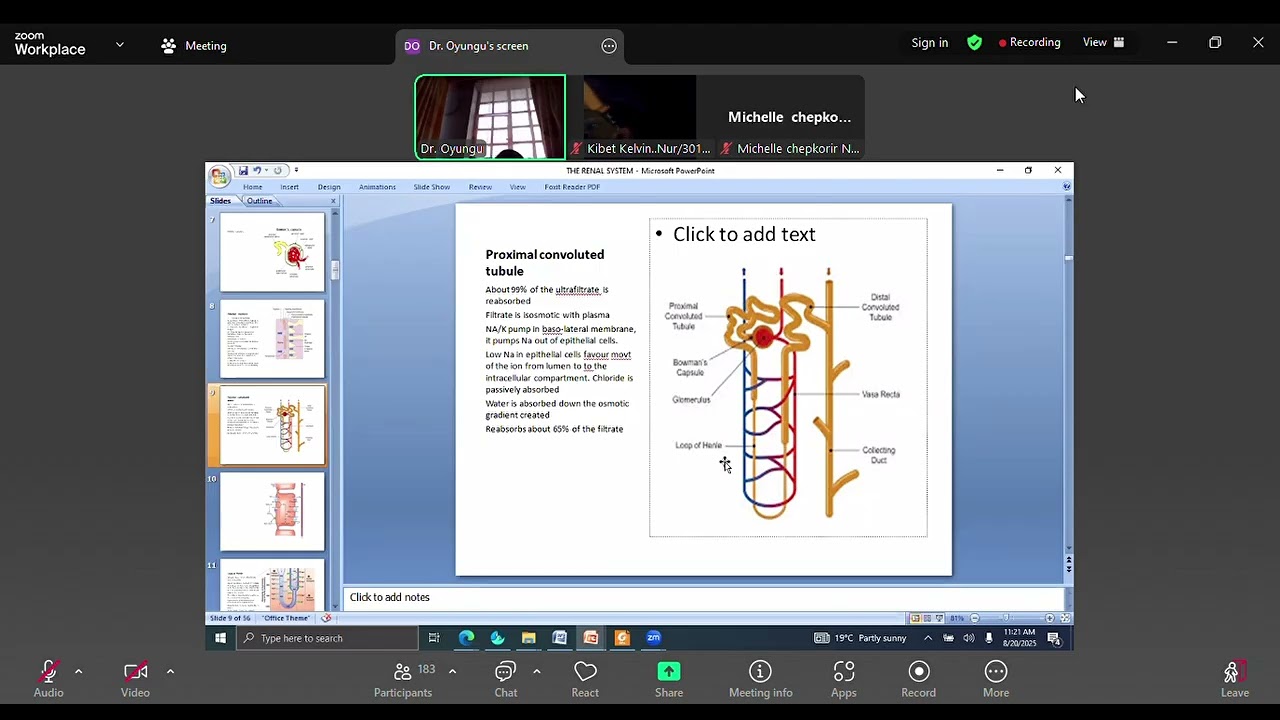Open the Customize Quick Access Toolbar dropdown
Image resolution: width=1280 pixels, height=720 pixels.
pyautogui.click(x=296, y=170)
